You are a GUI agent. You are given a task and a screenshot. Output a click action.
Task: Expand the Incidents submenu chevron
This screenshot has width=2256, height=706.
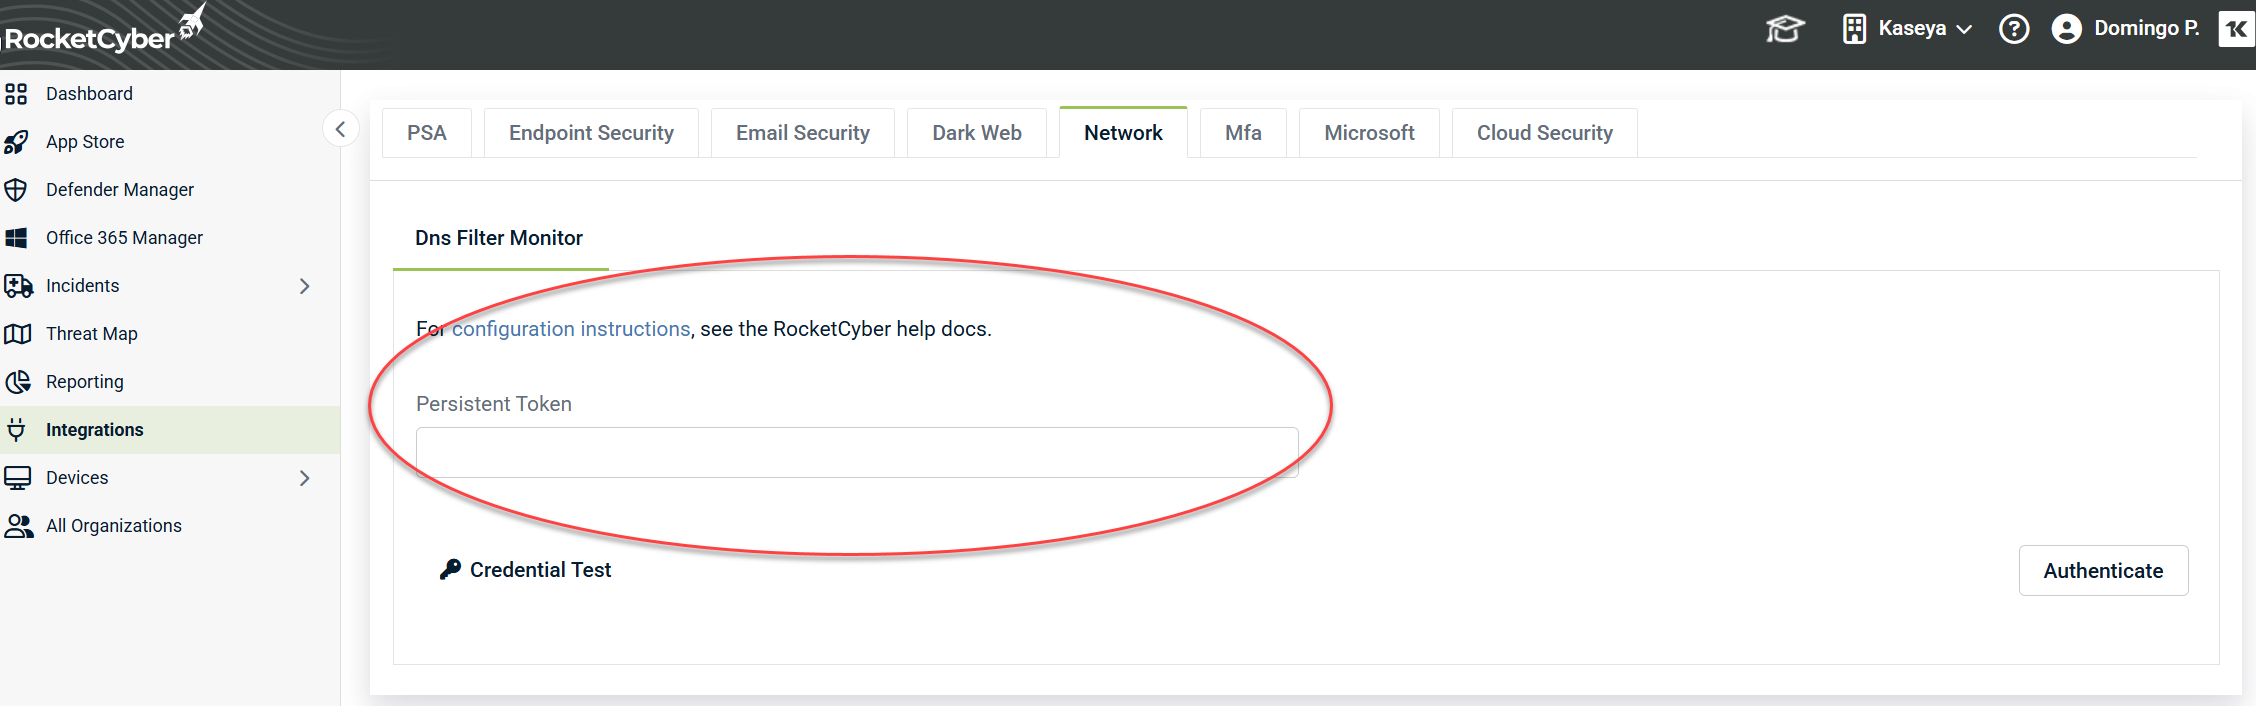(x=305, y=286)
